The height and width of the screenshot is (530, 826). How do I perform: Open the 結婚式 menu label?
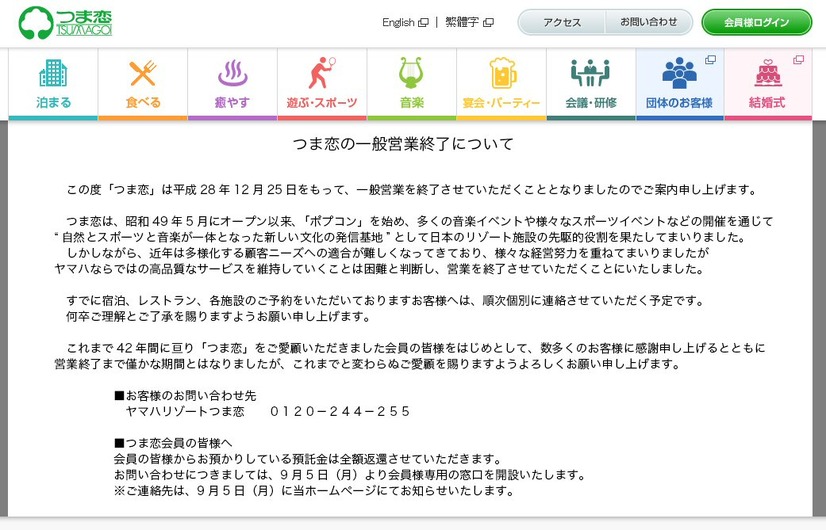coord(767,103)
